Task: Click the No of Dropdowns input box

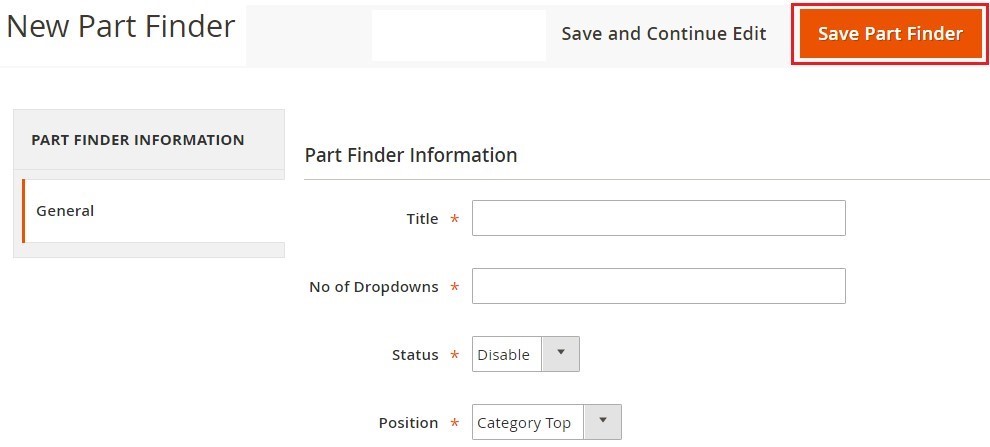Action: coord(658,286)
